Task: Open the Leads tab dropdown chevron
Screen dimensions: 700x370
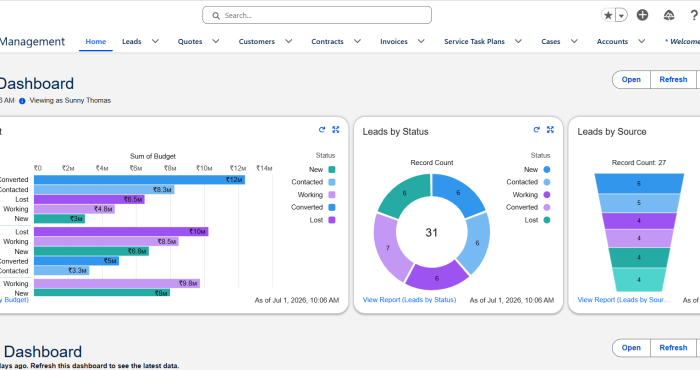Action: (155, 42)
